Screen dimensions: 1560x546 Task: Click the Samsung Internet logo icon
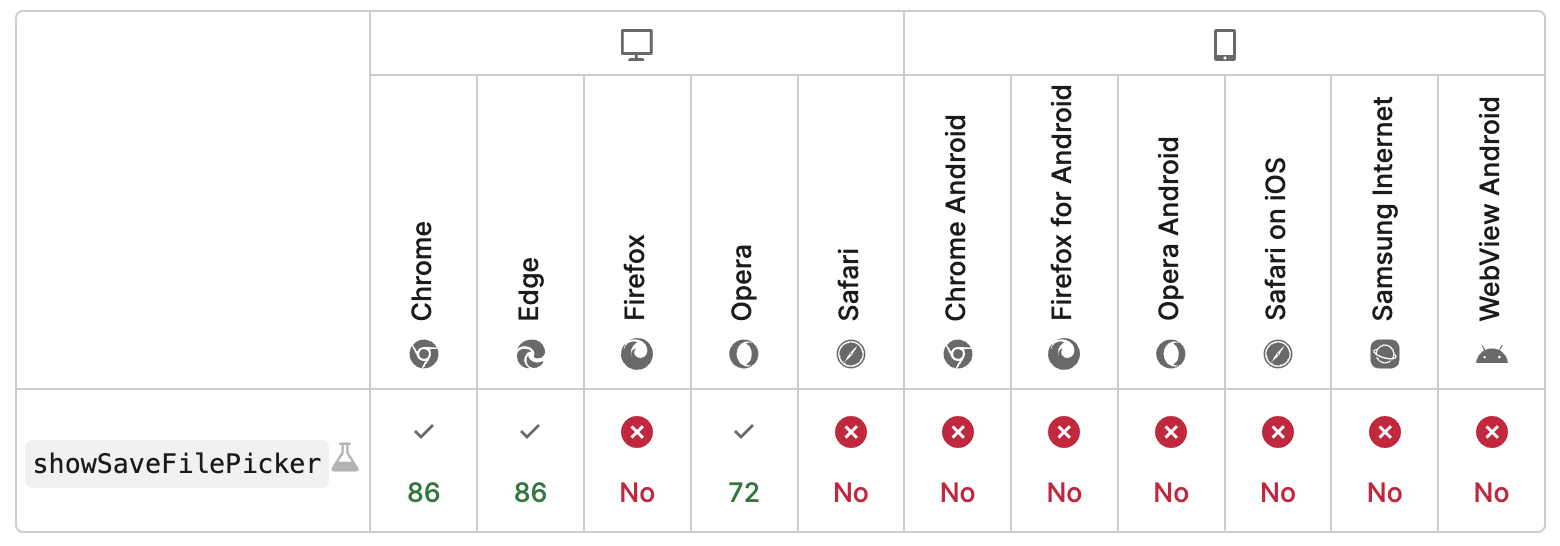click(1384, 354)
